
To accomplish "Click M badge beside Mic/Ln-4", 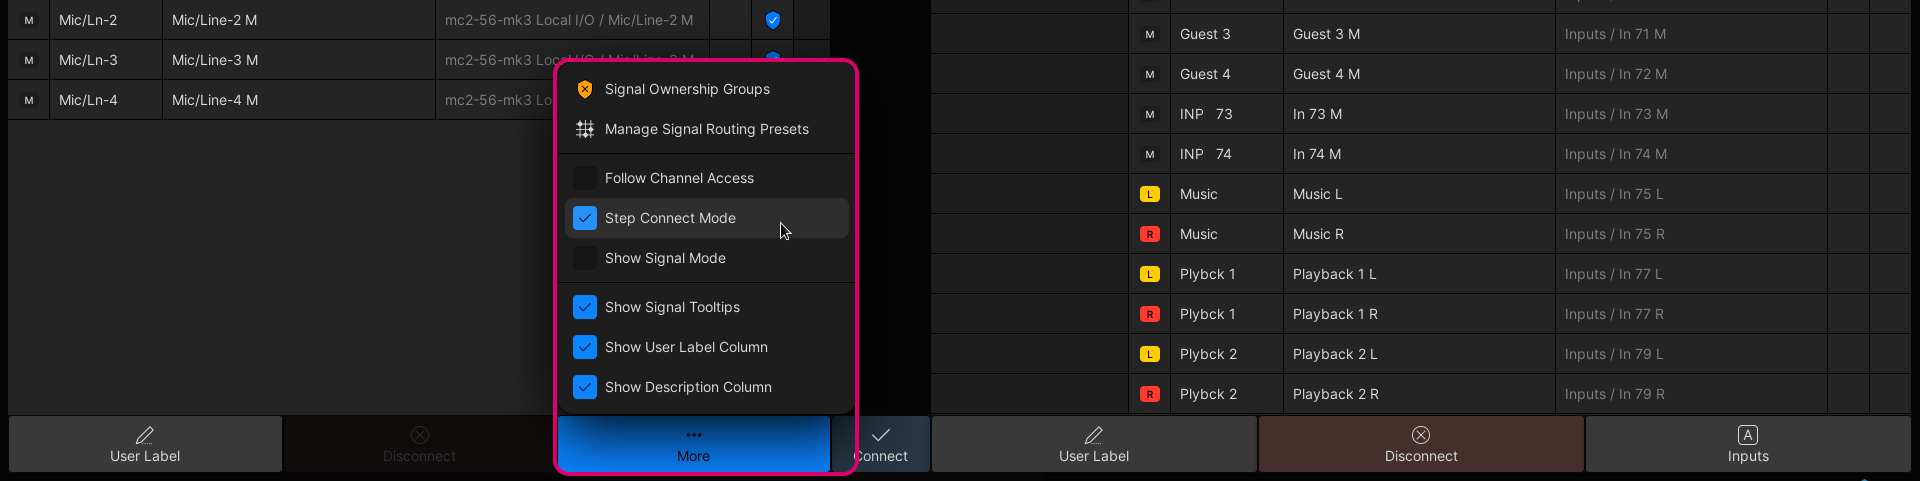I will tap(29, 100).
